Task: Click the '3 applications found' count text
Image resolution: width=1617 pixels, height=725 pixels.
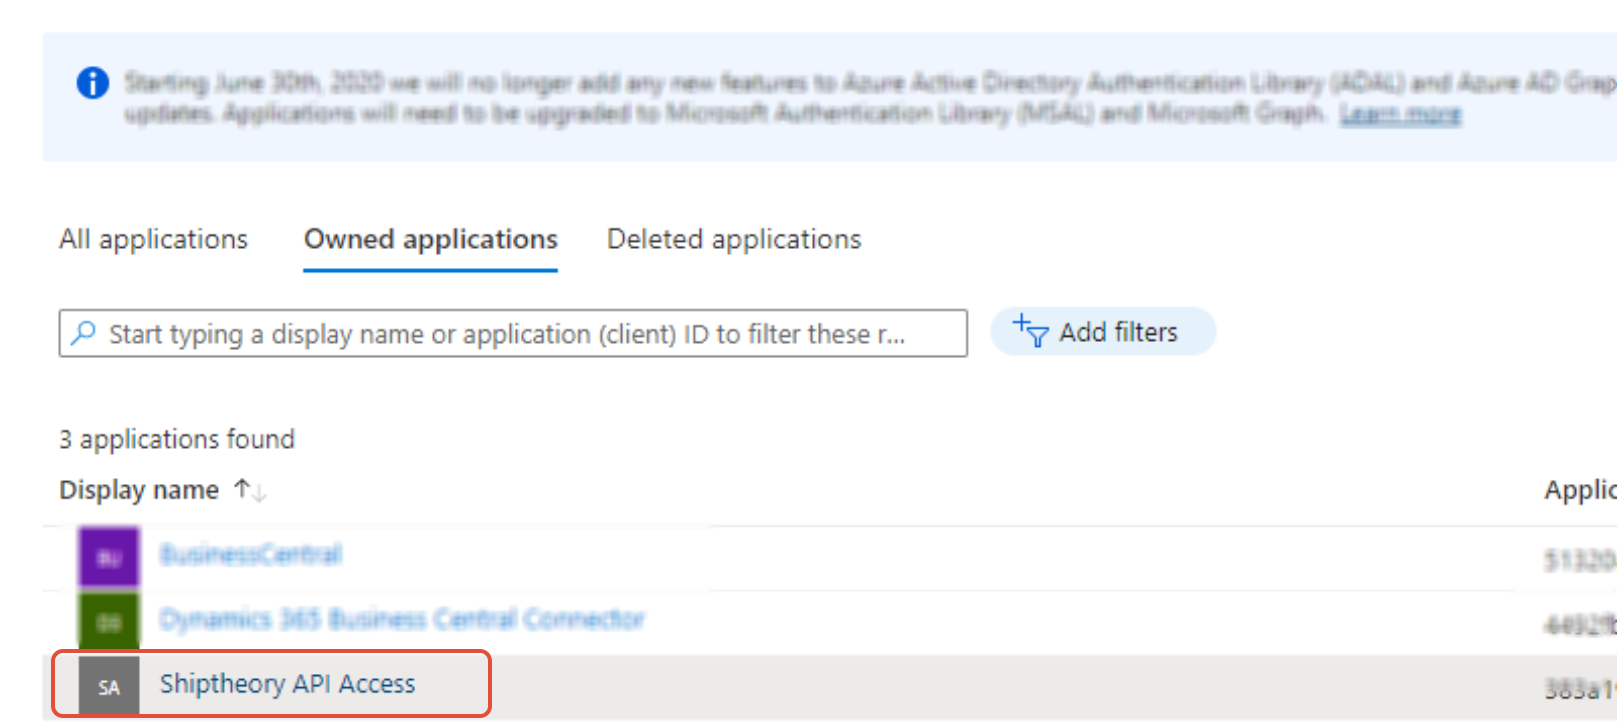Action: click(x=177, y=439)
